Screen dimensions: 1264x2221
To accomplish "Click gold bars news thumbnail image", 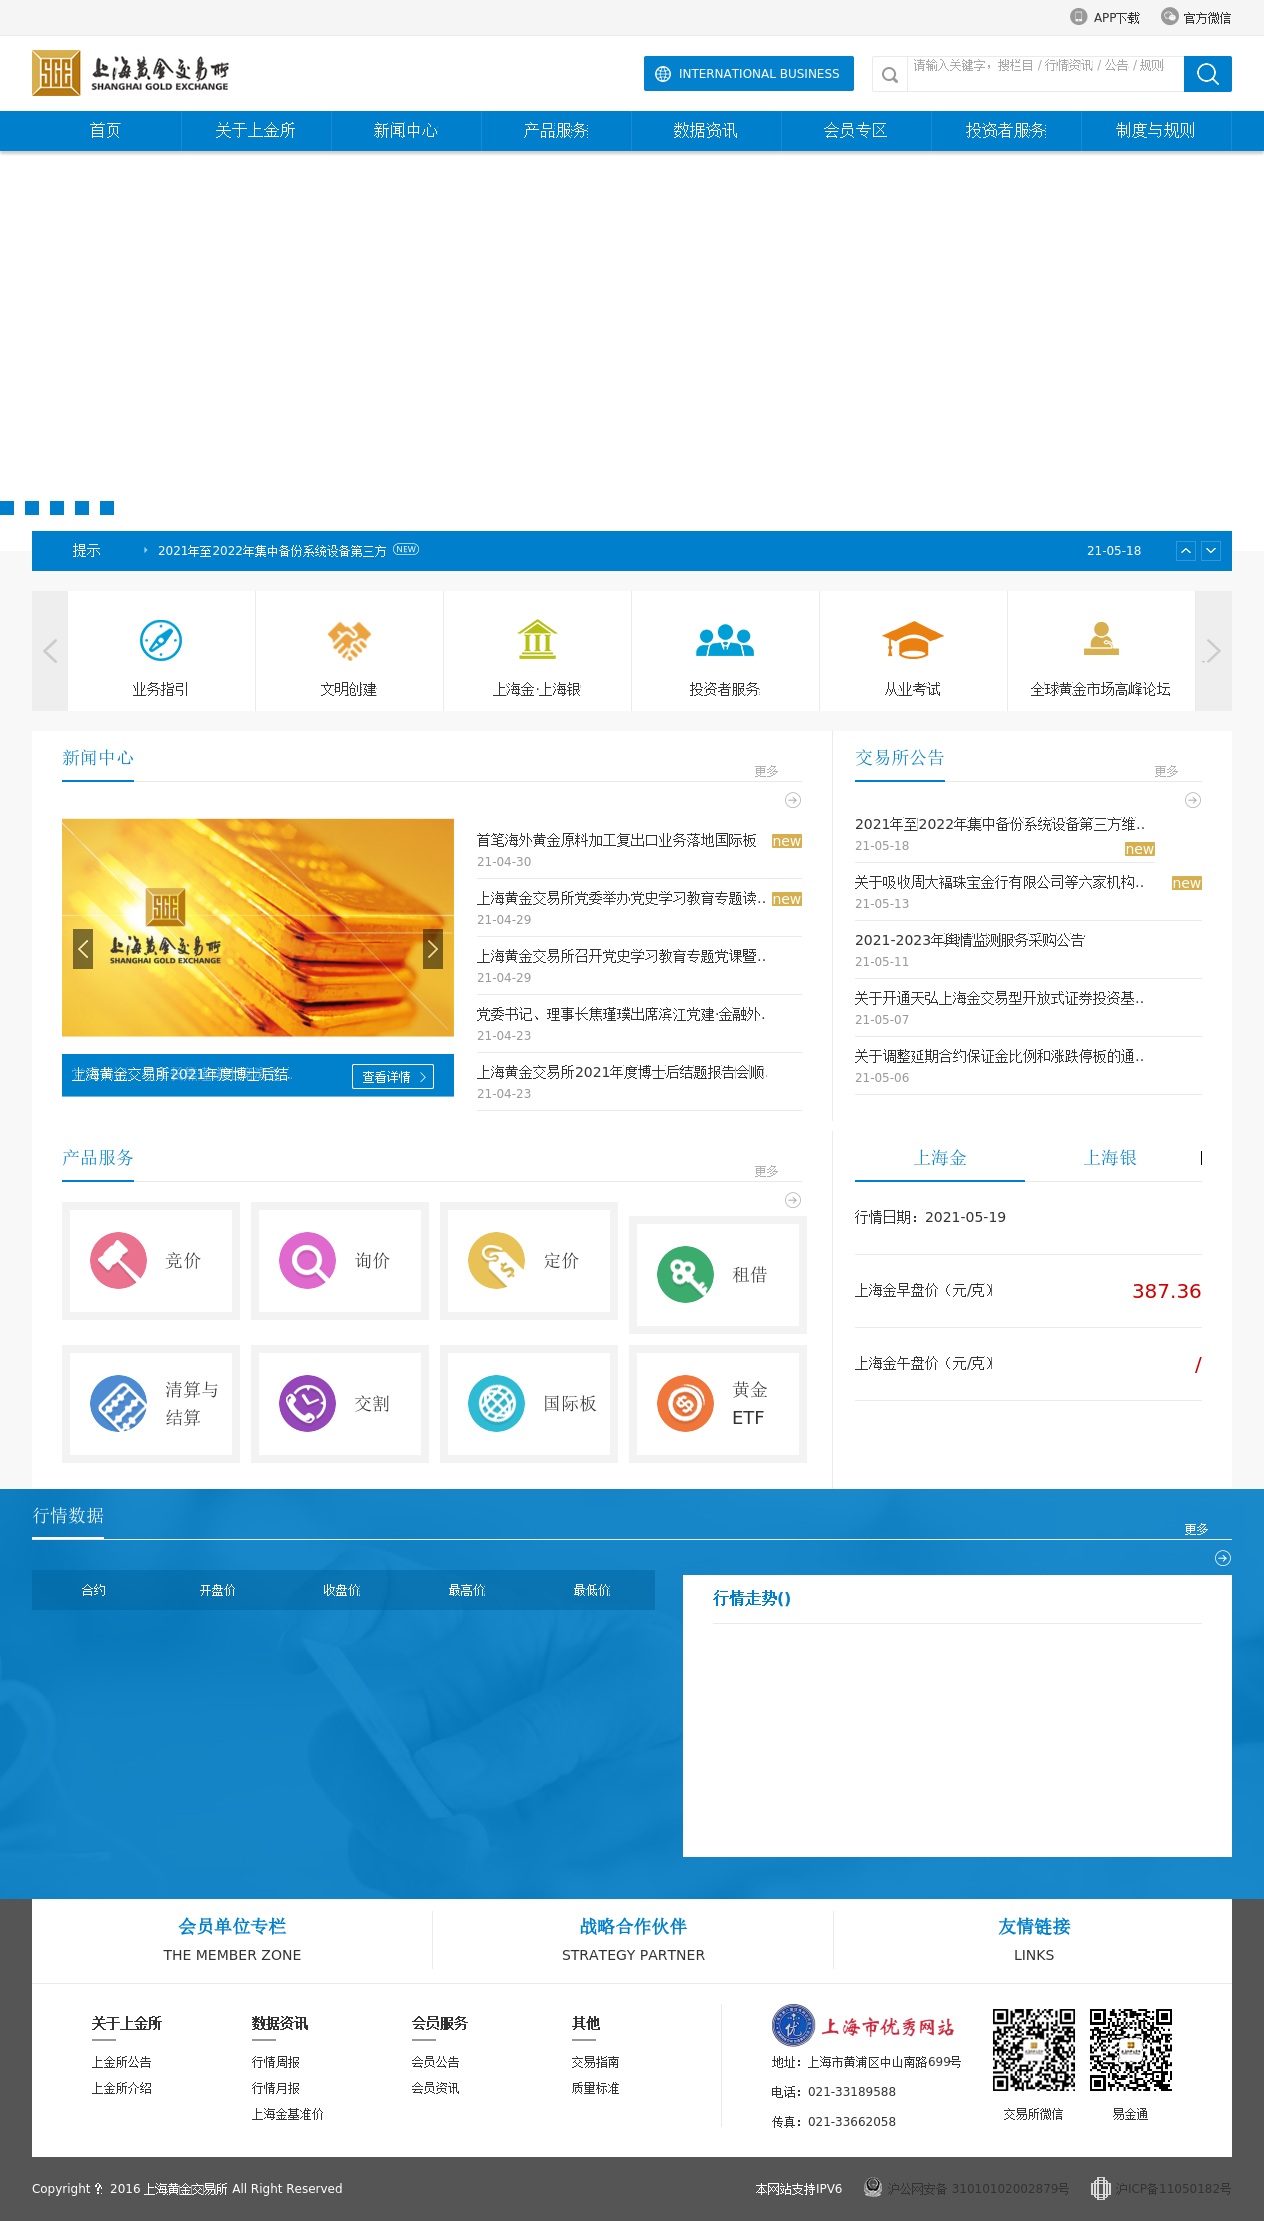I will pos(258,928).
